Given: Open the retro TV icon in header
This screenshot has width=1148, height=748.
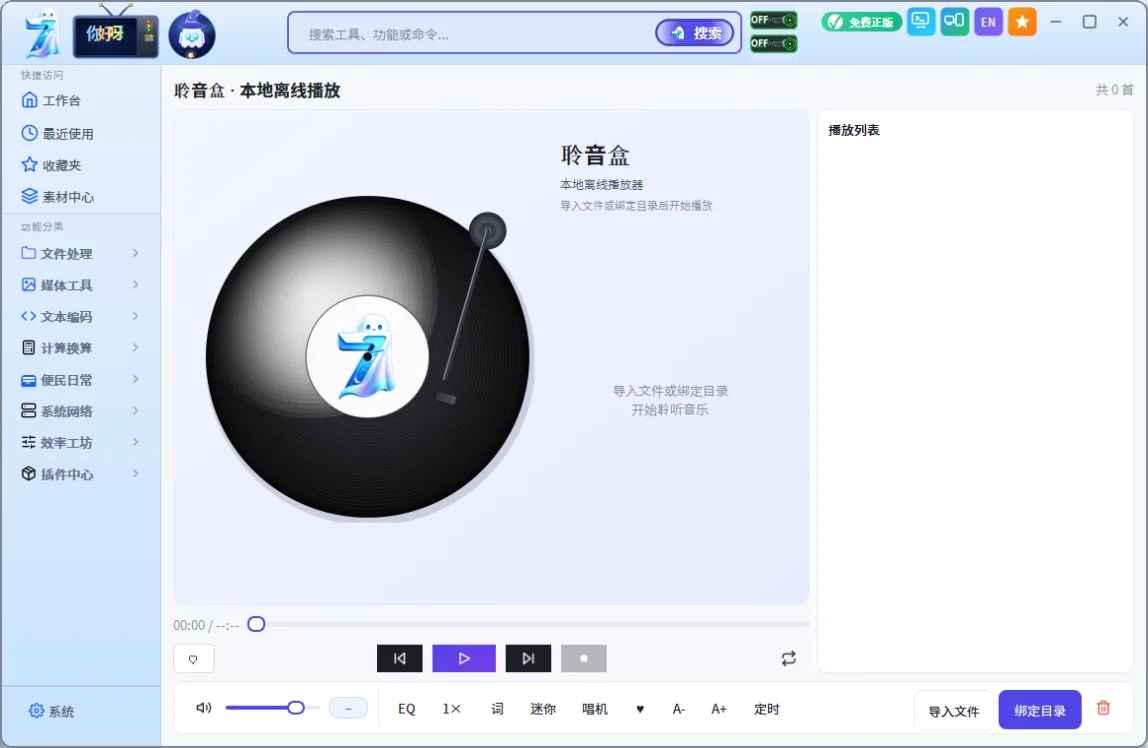Looking at the screenshot, I should (x=116, y=33).
